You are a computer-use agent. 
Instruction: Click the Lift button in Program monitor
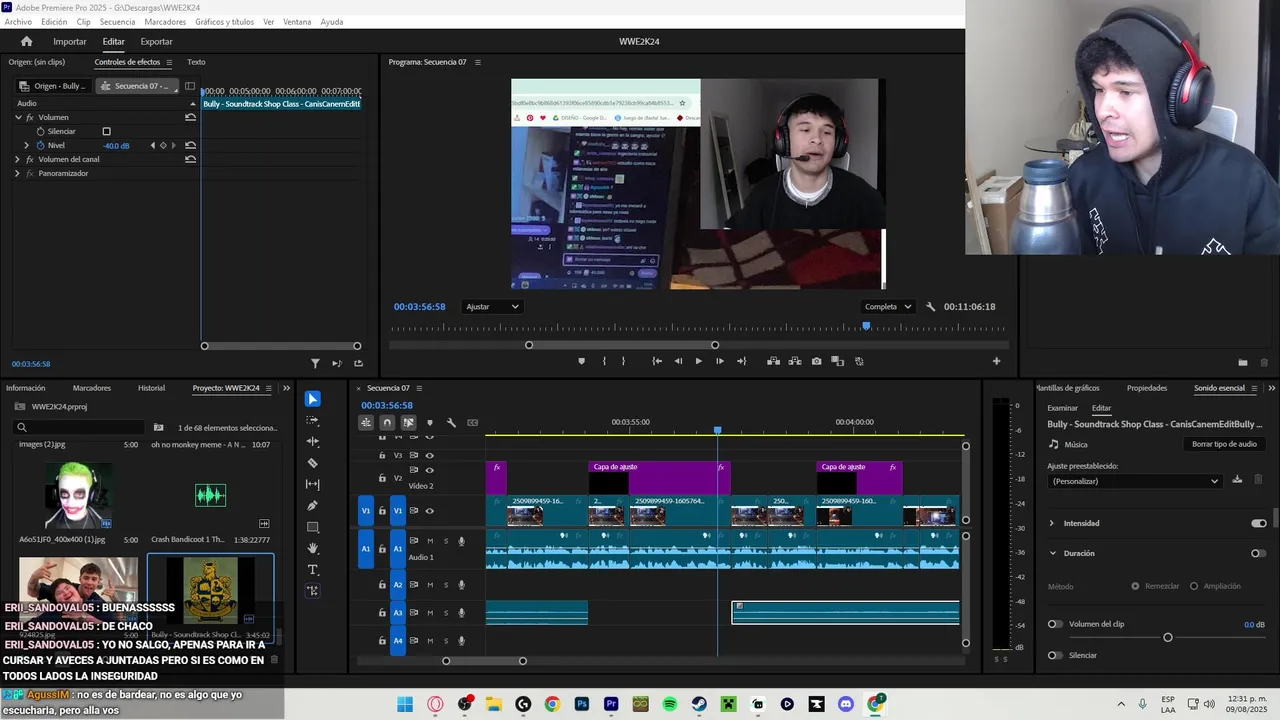773,361
